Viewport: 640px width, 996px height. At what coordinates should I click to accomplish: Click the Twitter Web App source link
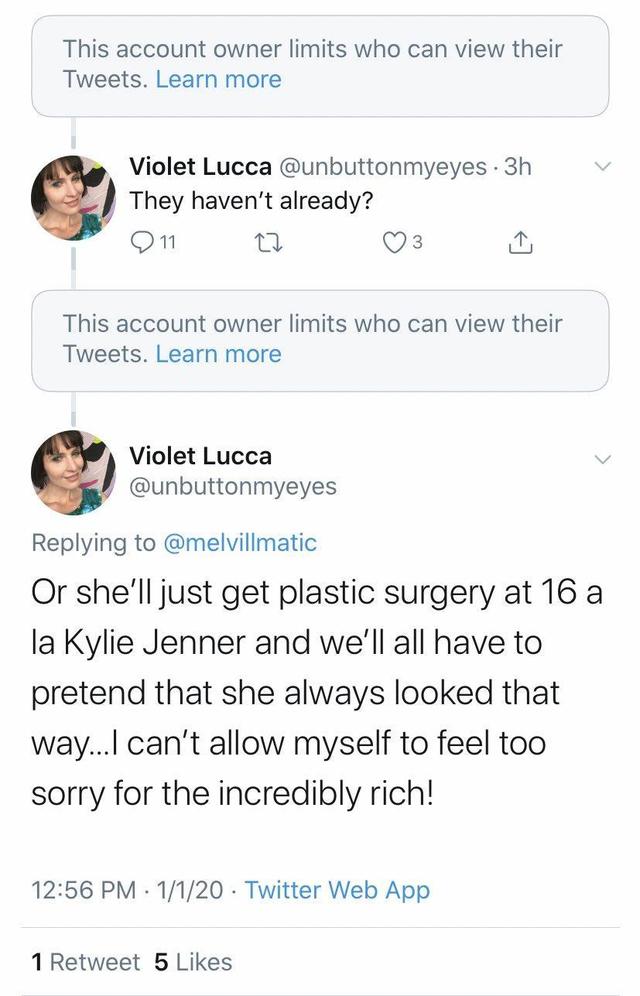337,889
